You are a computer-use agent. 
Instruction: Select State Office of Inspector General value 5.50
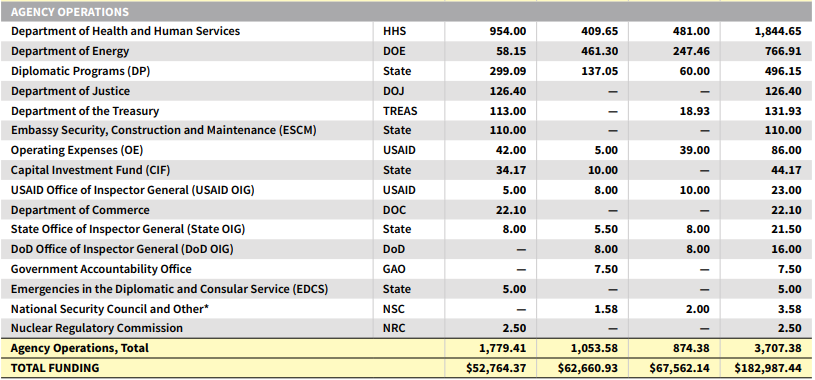[606, 230]
